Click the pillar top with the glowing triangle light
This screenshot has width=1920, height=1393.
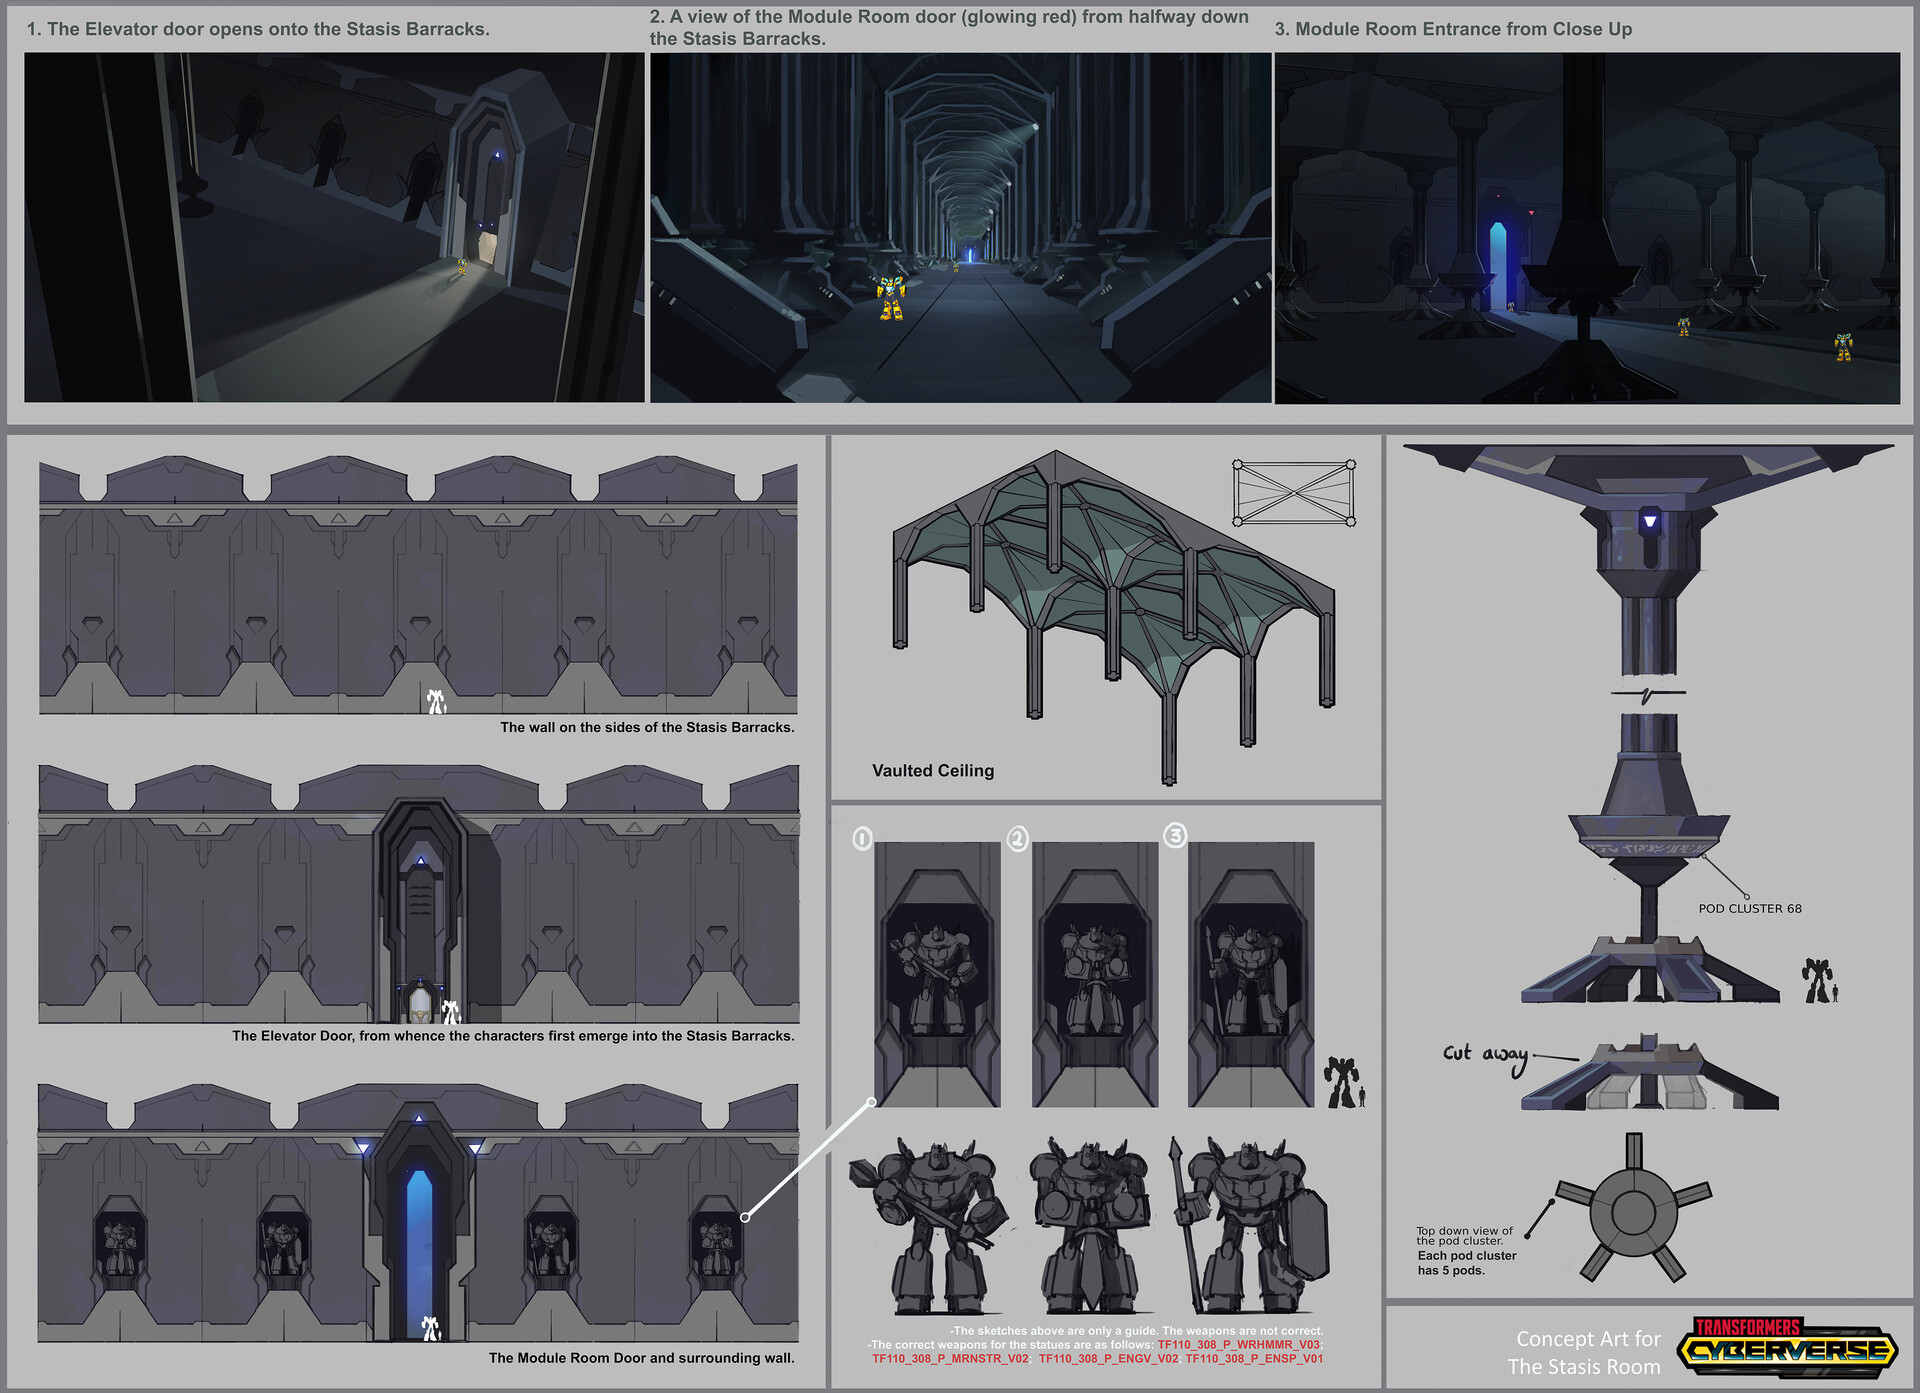(1649, 560)
